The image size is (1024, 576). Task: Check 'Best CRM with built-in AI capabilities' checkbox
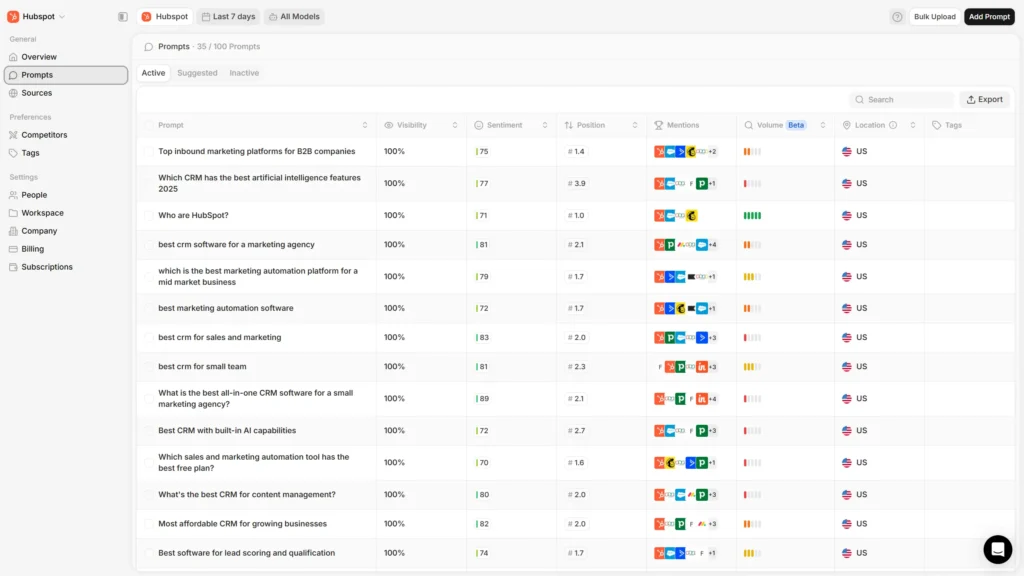click(149, 430)
